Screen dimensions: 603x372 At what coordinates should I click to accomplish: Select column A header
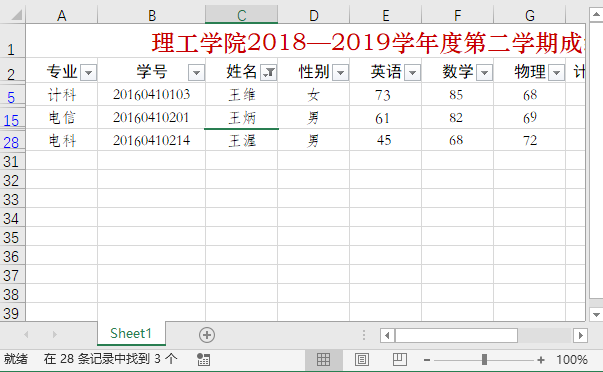tap(62, 15)
